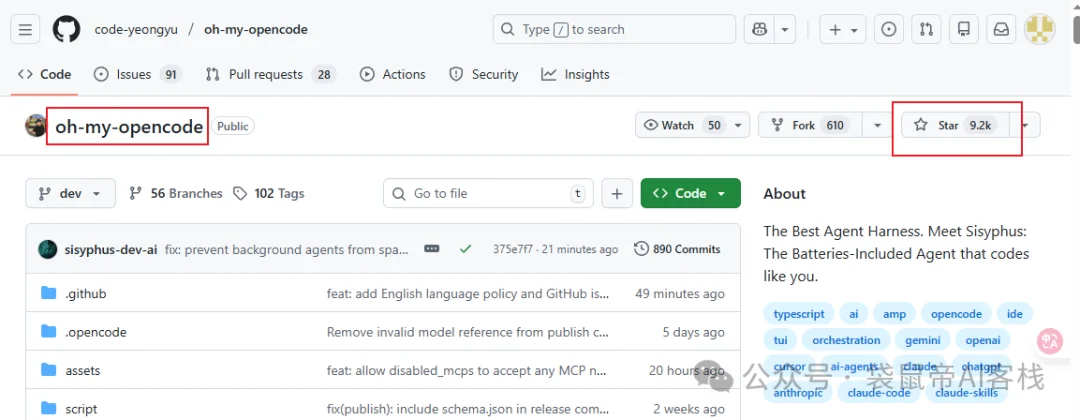1080x420 pixels.
Task: Click the .github folder icon
Action: pos(48,293)
